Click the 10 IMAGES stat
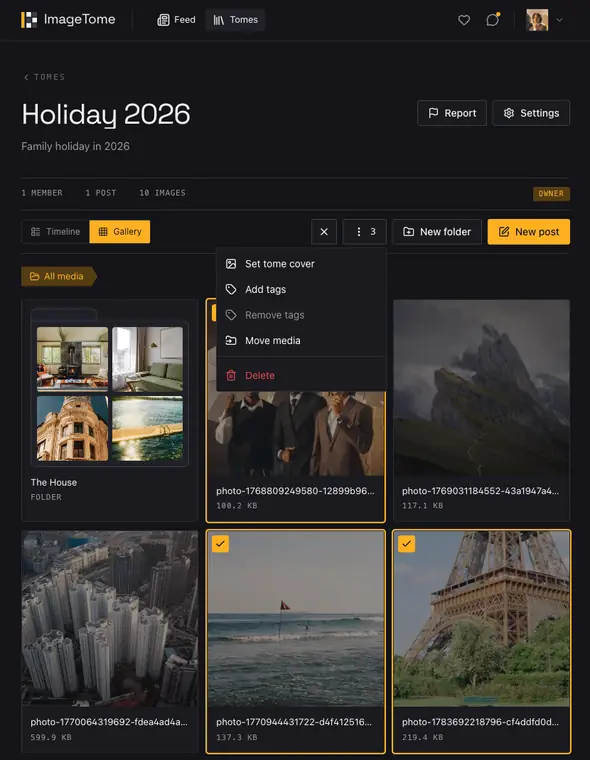Image resolution: width=590 pixels, height=760 pixels. click(162, 193)
